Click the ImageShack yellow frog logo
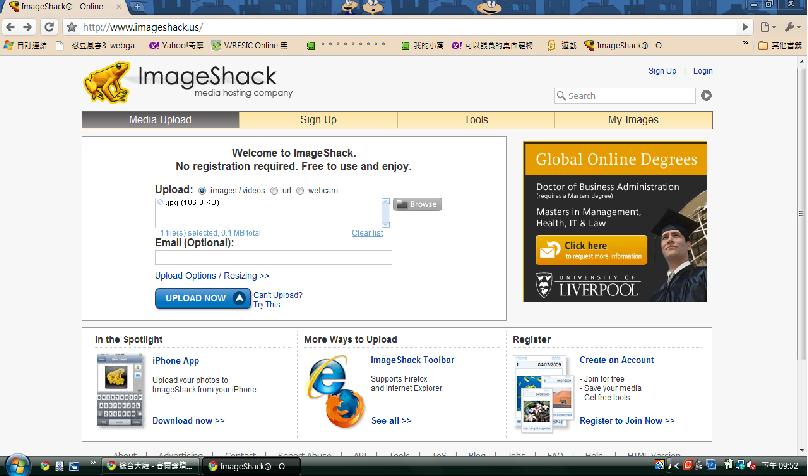Image resolution: width=808 pixels, height=476 pixels. 107,82
